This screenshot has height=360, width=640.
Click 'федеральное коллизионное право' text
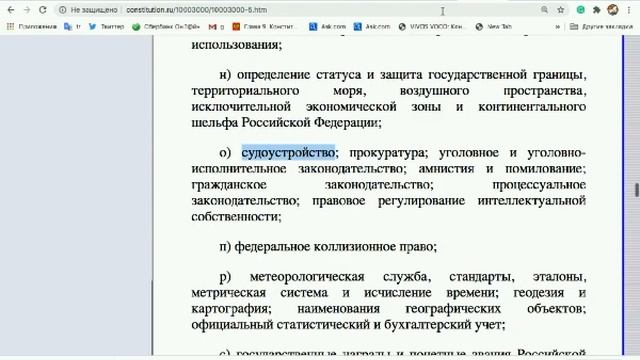(x=335, y=247)
